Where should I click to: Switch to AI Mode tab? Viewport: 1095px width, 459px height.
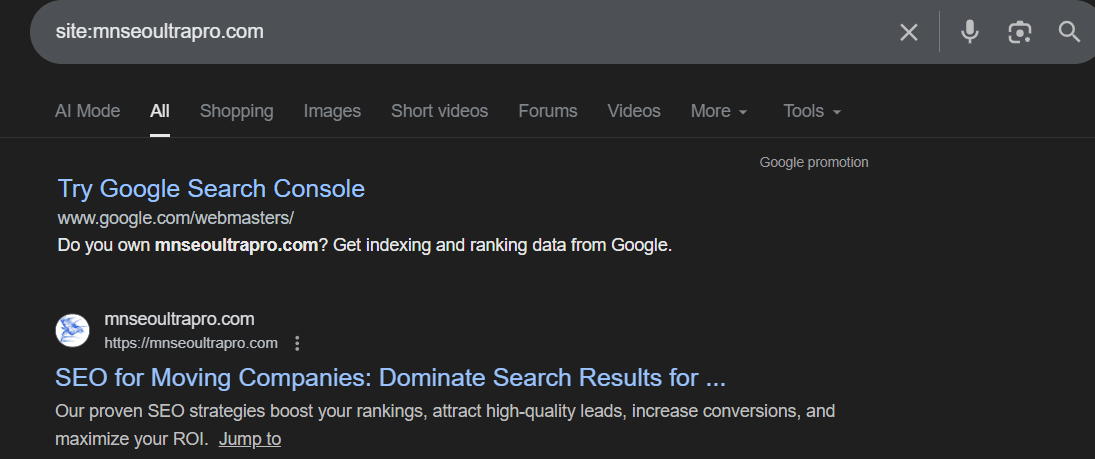coord(87,111)
